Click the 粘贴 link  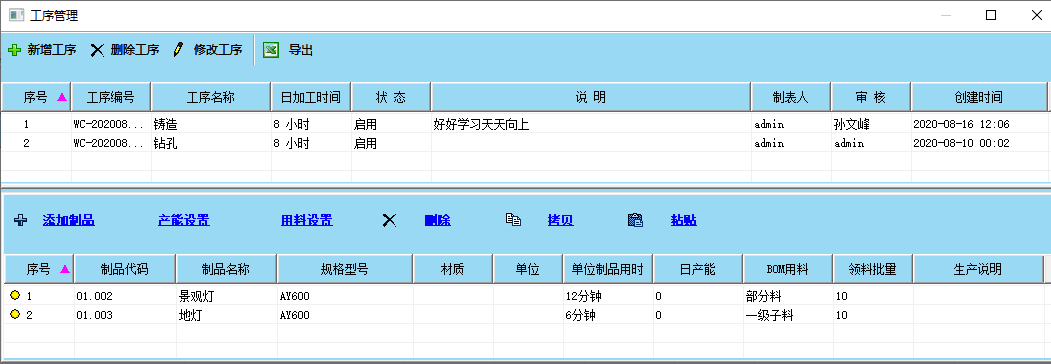coord(684,220)
